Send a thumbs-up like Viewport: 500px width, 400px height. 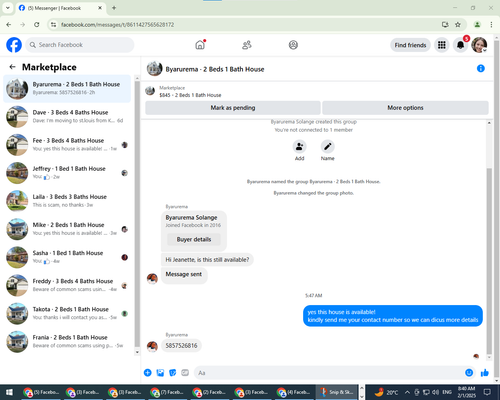tap(485, 373)
